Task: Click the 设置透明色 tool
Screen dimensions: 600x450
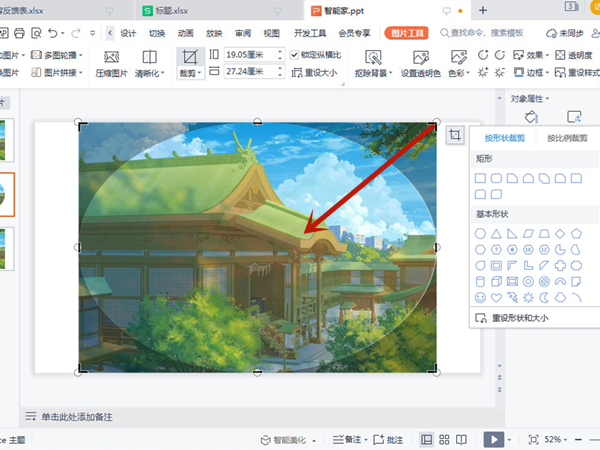Action: (x=419, y=64)
